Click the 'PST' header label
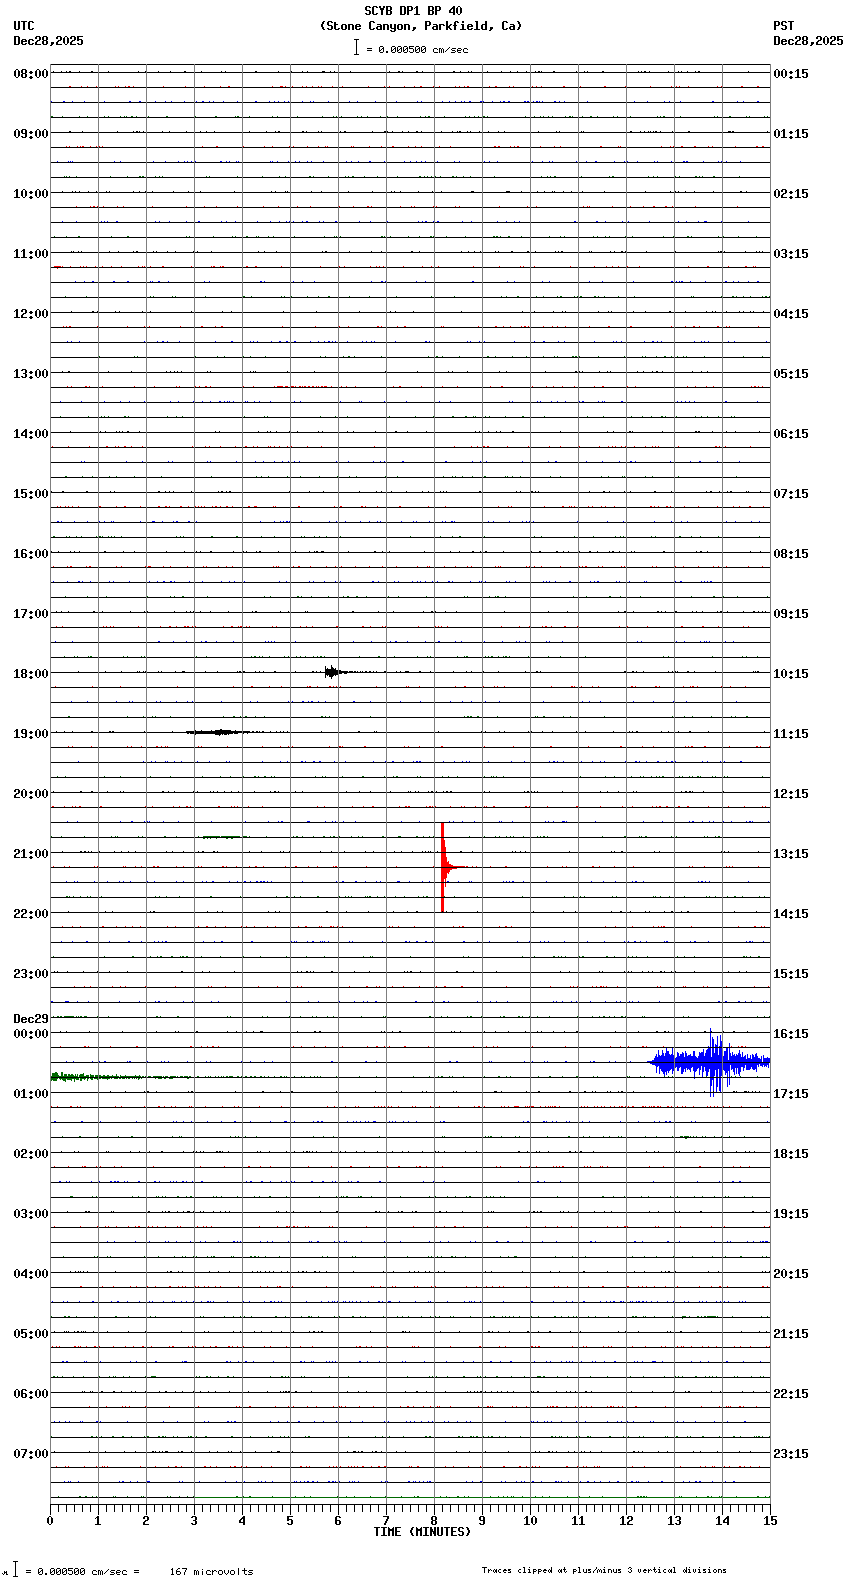This screenshot has width=850, height=1584. tap(784, 26)
